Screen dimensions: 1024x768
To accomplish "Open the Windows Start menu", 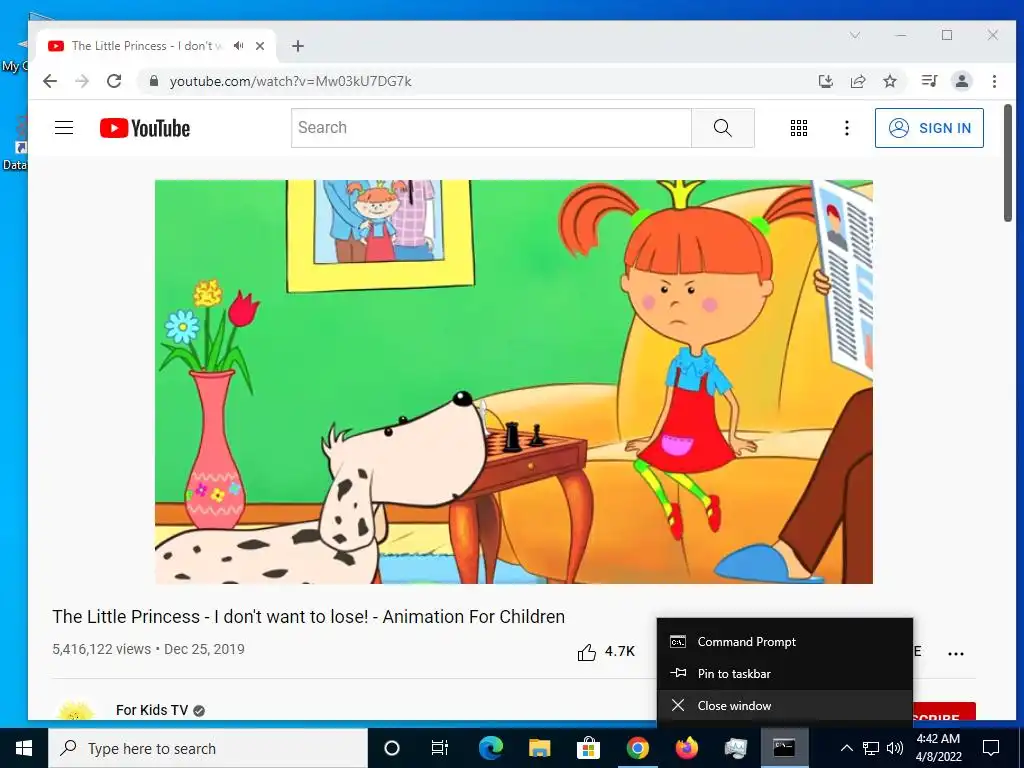I will coord(24,748).
